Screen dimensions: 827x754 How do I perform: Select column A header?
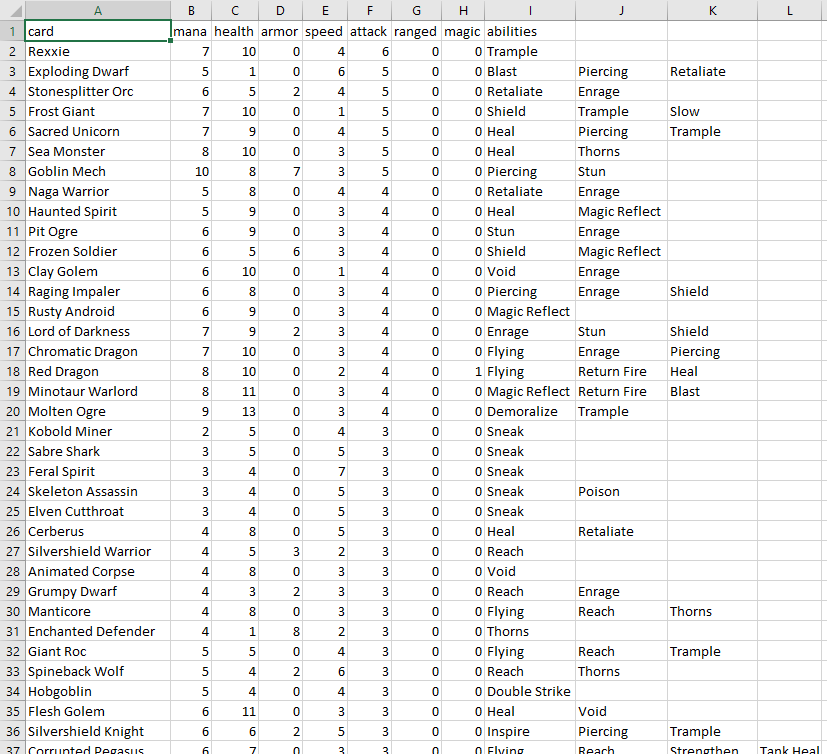(98, 10)
